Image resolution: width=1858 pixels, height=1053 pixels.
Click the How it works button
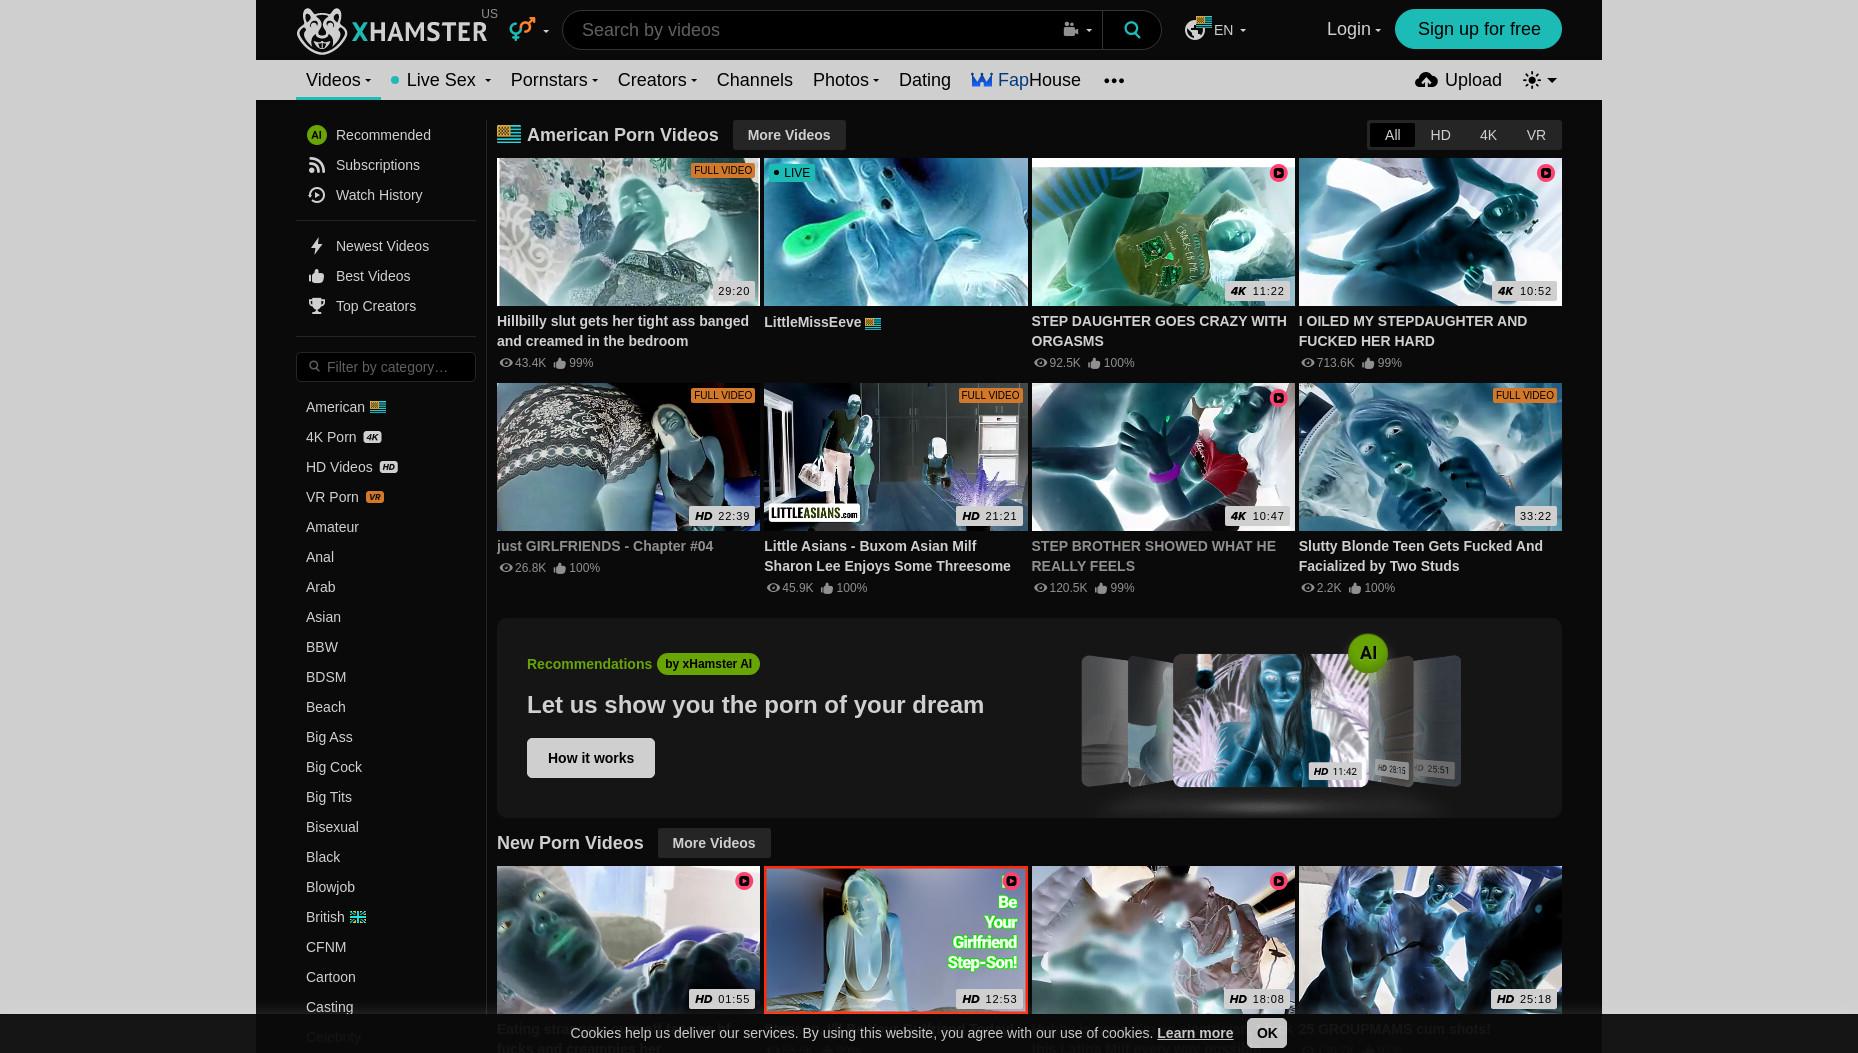pyautogui.click(x=590, y=758)
